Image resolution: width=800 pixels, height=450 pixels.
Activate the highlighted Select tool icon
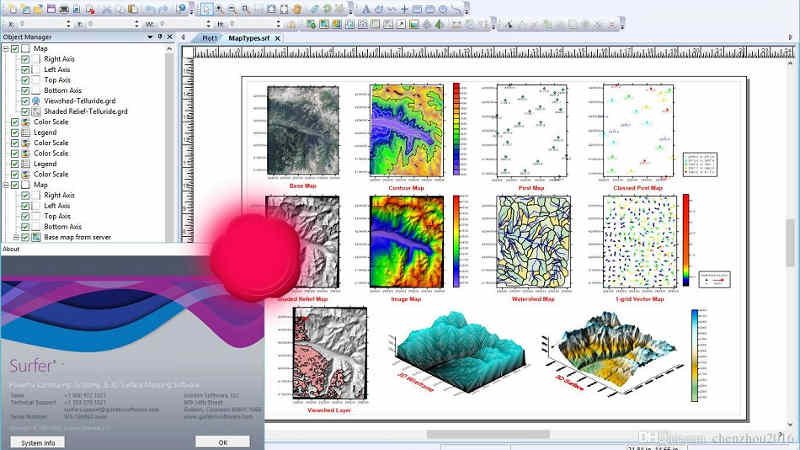click(x=206, y=9)
